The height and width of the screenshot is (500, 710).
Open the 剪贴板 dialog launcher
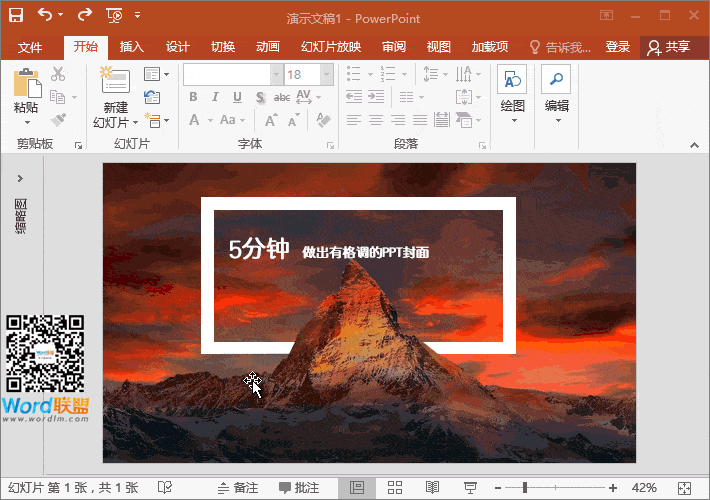pyautogui.click(x=78, y=145)
